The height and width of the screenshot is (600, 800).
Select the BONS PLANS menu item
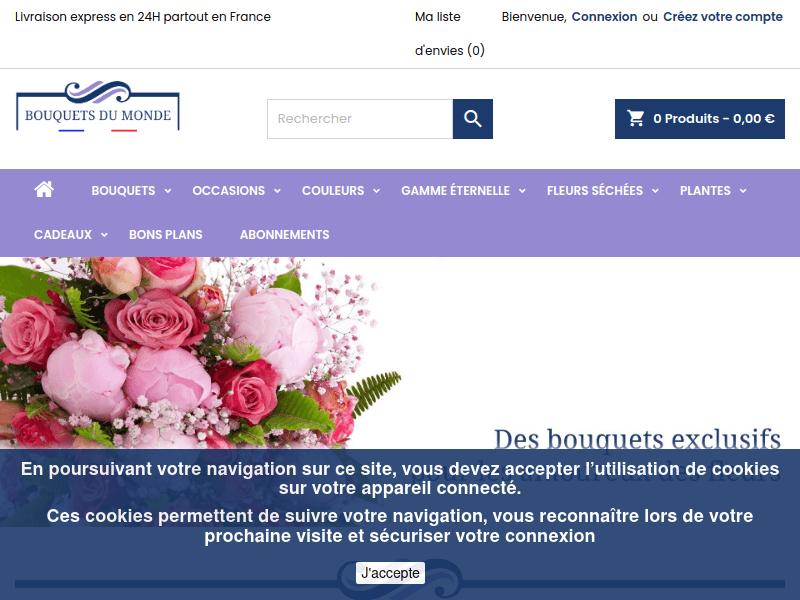click(x=165, y=234)
